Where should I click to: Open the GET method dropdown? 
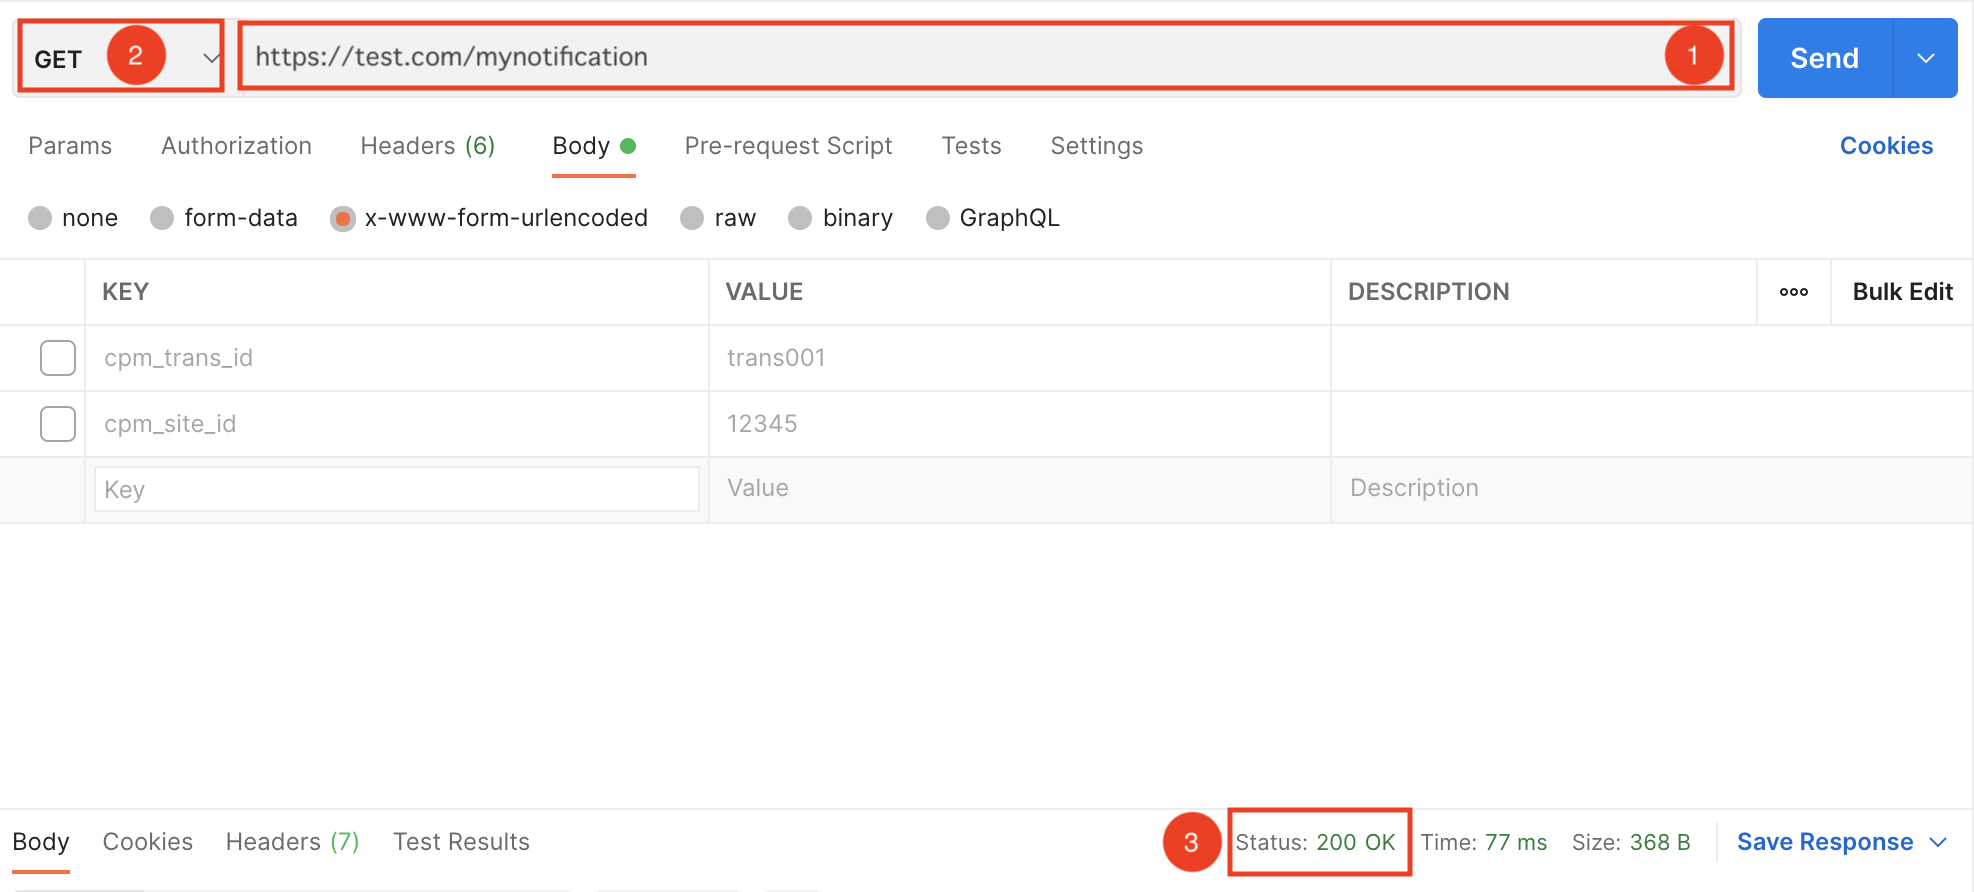[120, 58]
